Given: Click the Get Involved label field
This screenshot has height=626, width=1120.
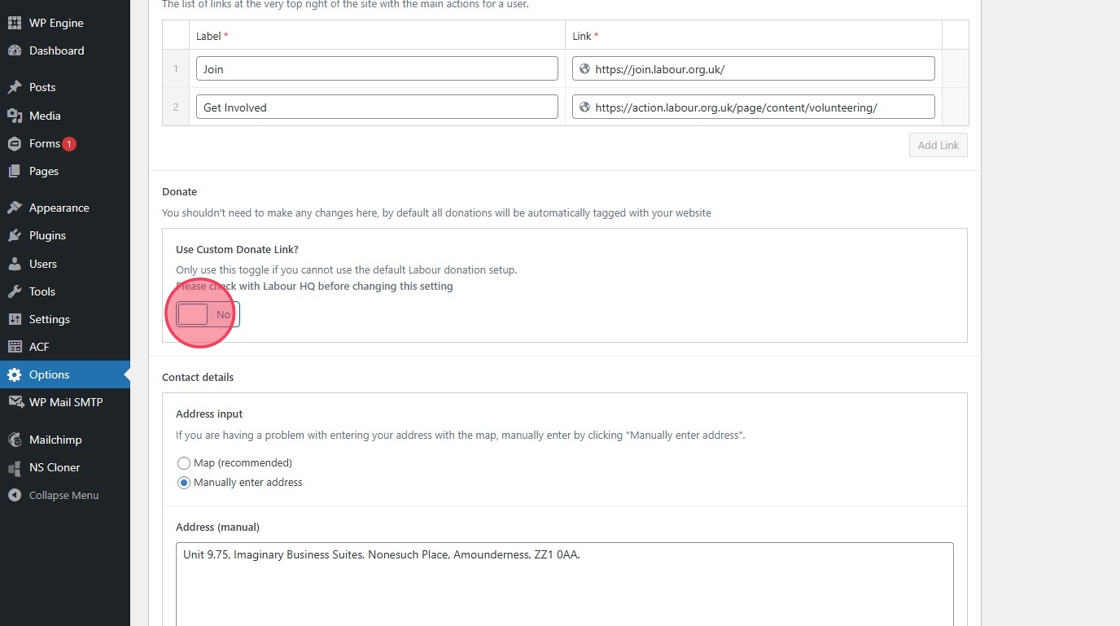Looking at the screenshot, I should (377, 107).
